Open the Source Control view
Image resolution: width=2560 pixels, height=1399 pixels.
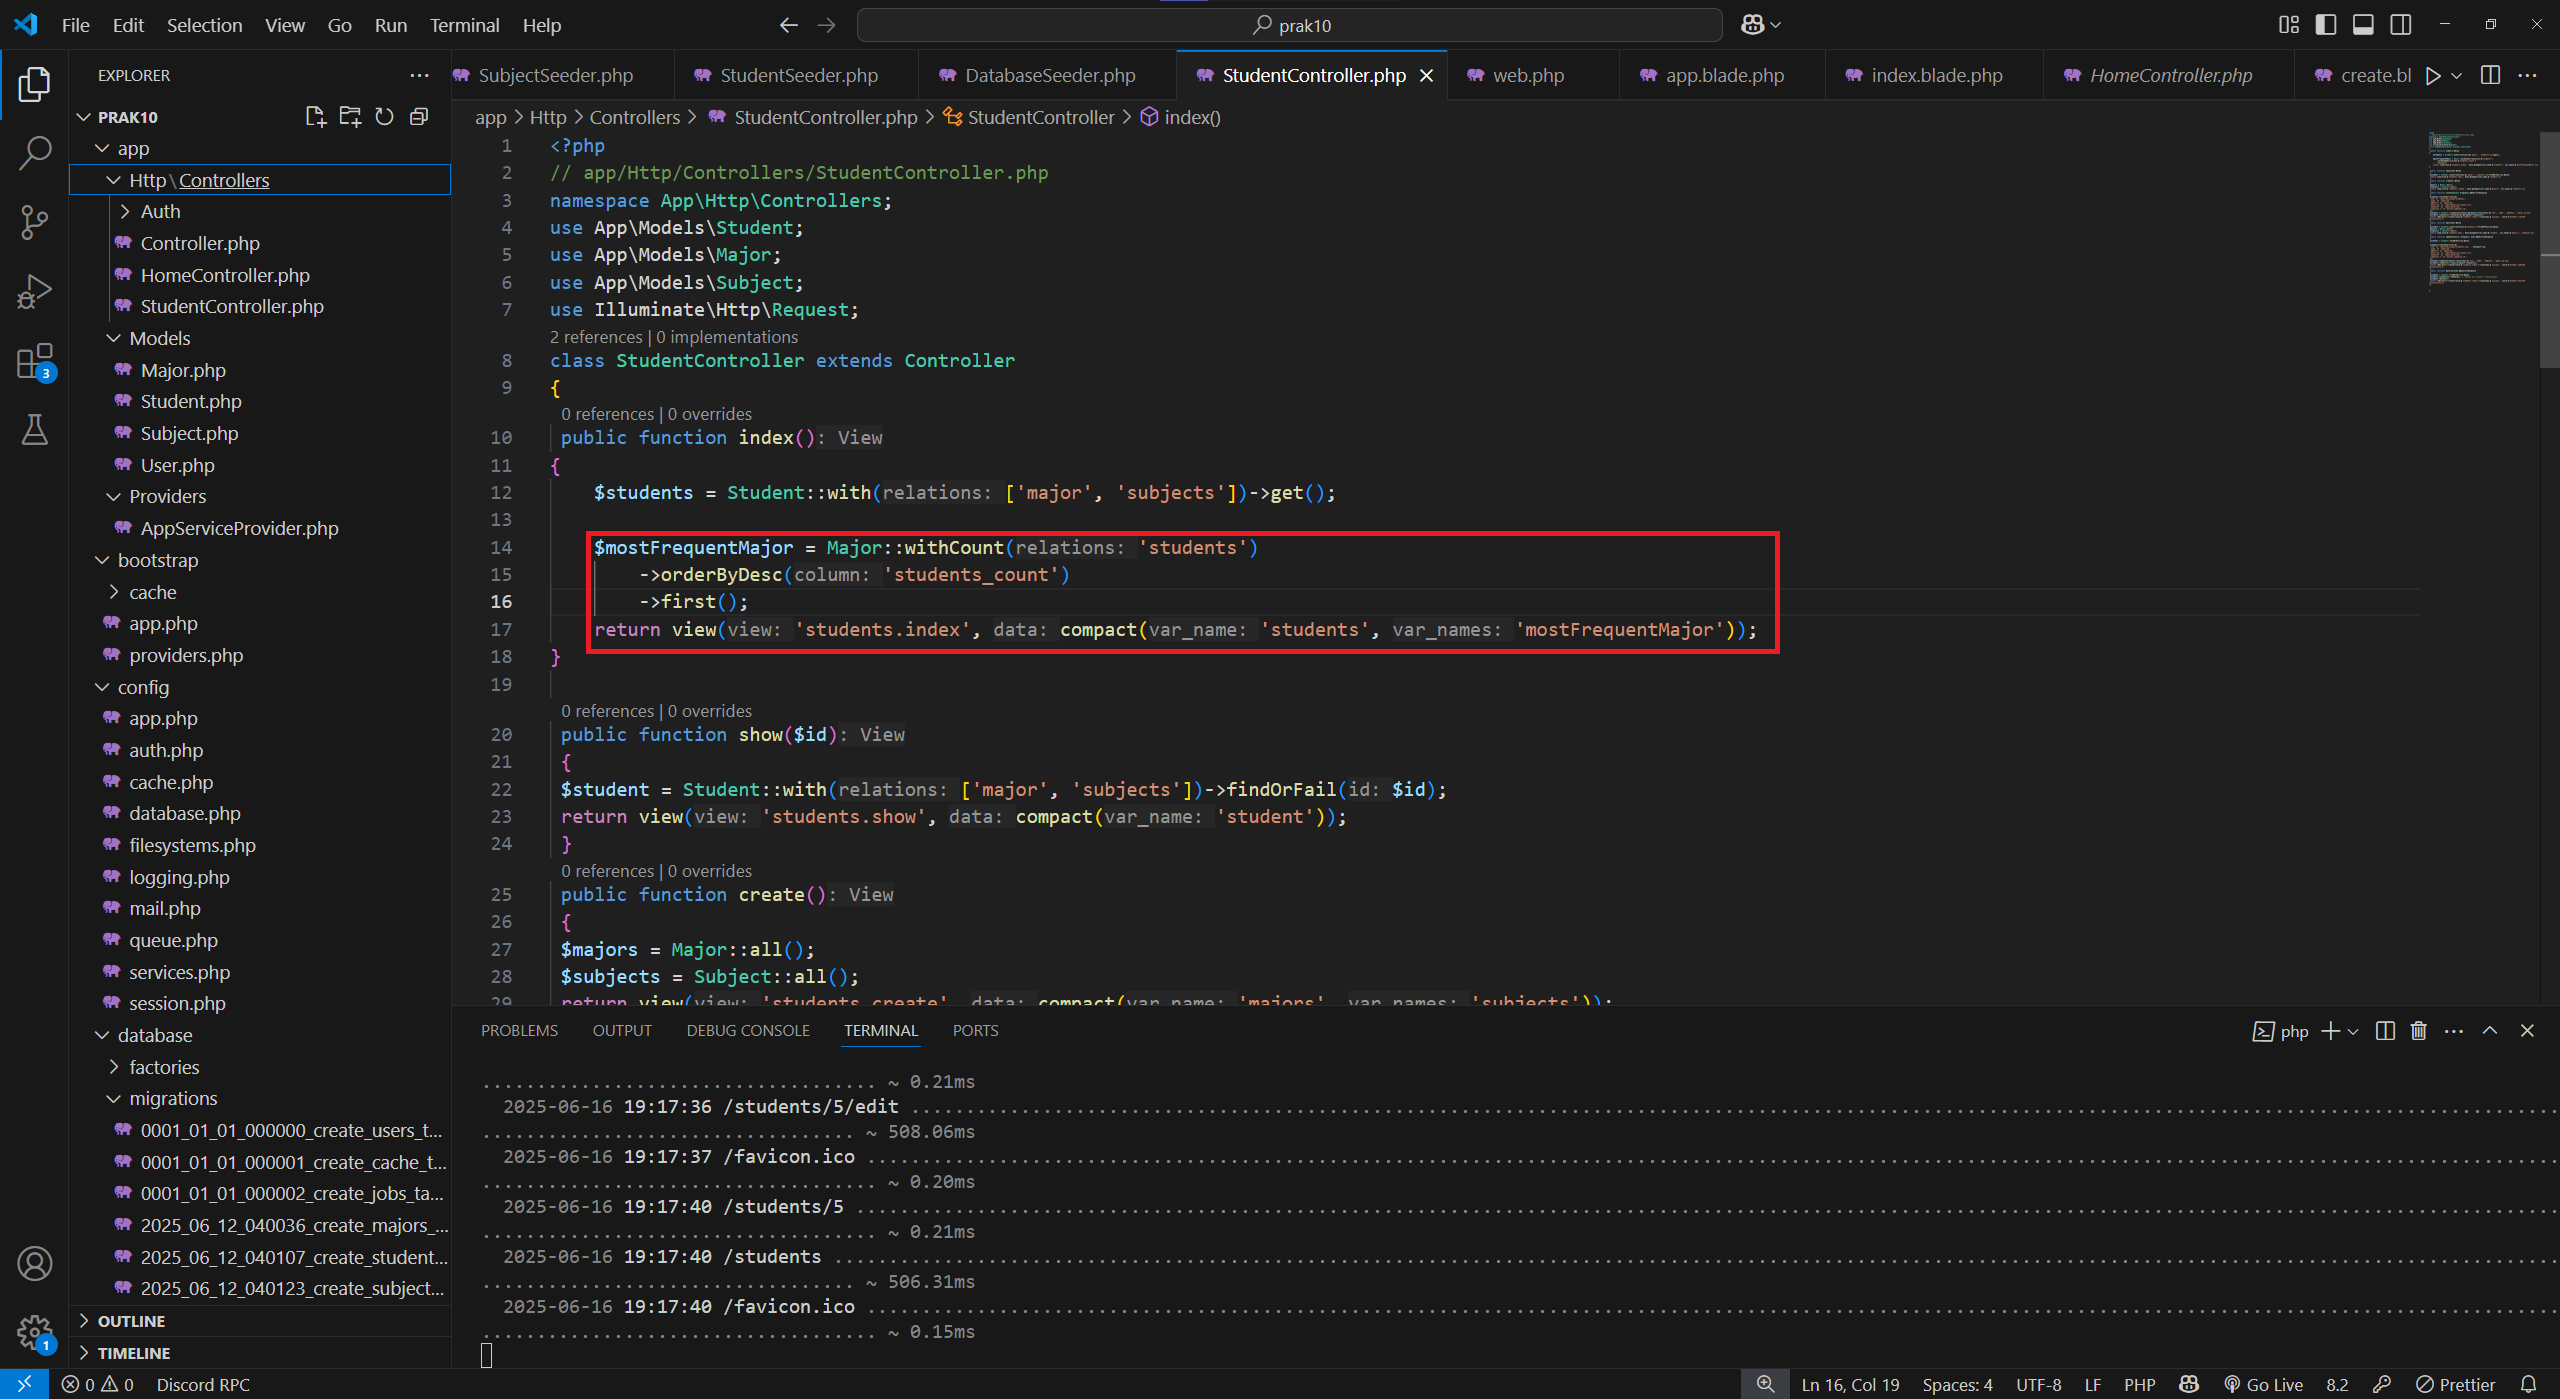(35, 222)
